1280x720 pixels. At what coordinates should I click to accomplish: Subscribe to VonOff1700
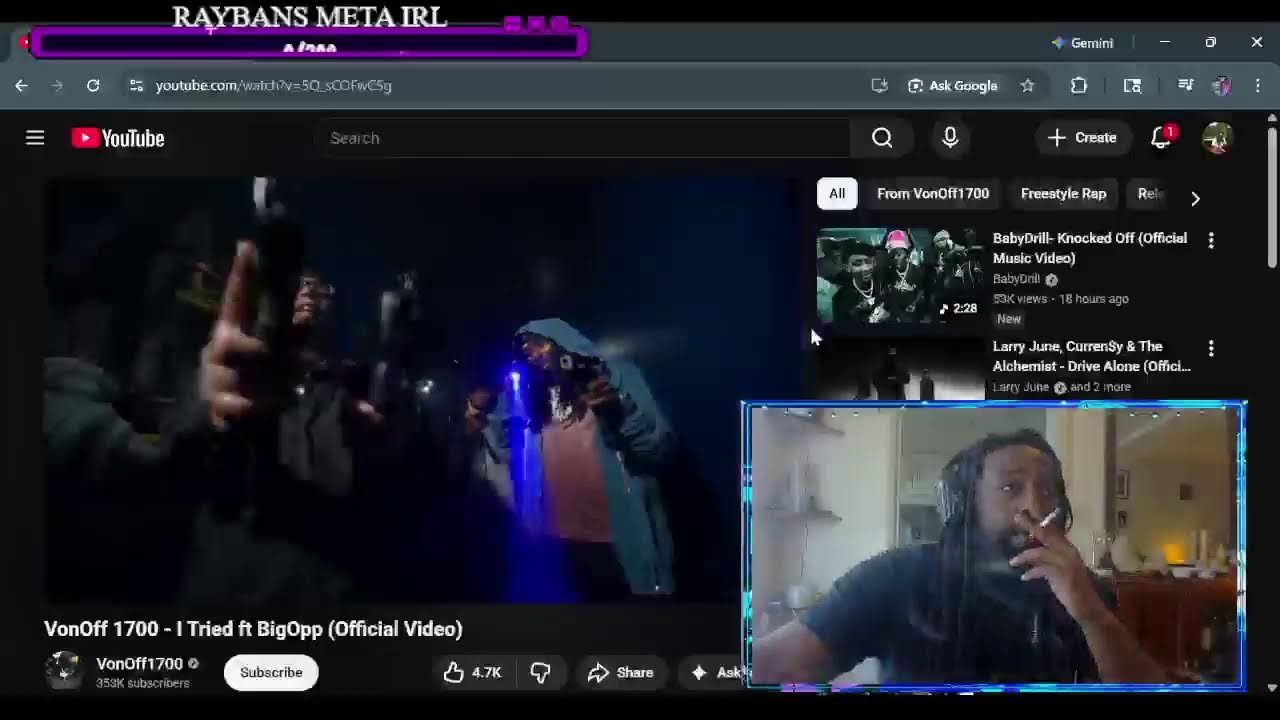[x=271, y=672]
